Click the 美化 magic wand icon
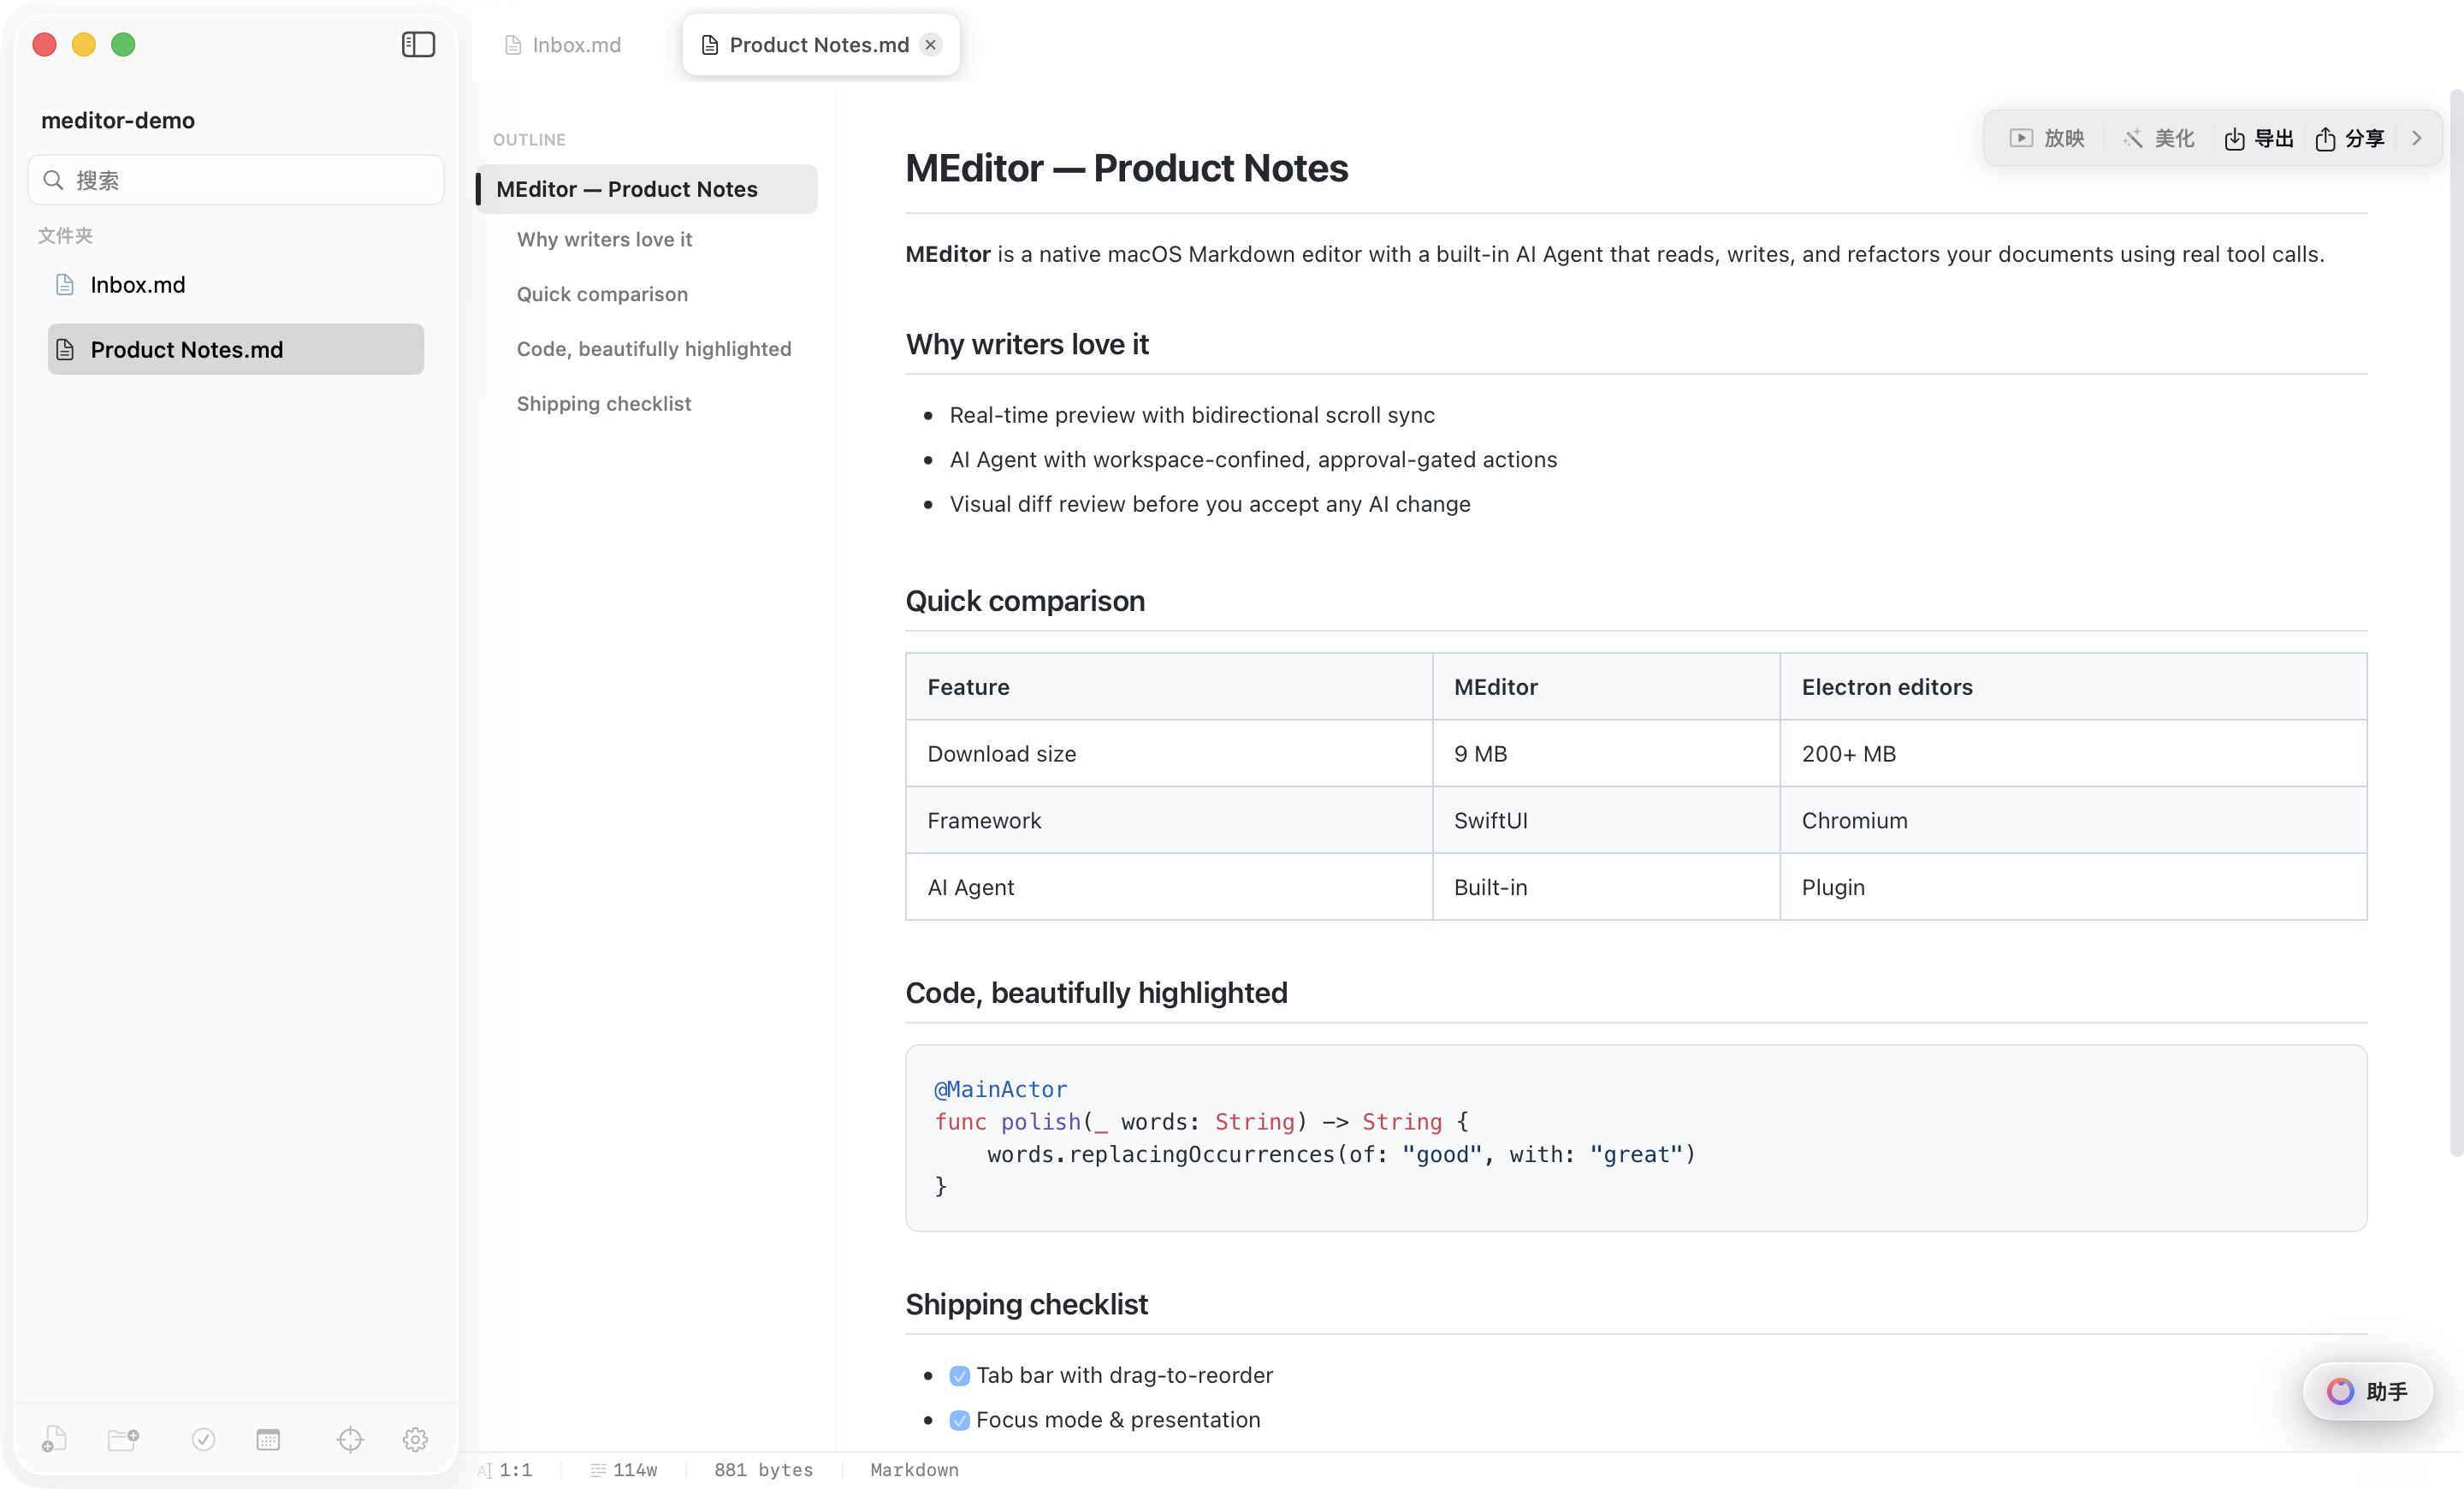This screenshot has width=2464, height=1489. (x=2133, y=138)
